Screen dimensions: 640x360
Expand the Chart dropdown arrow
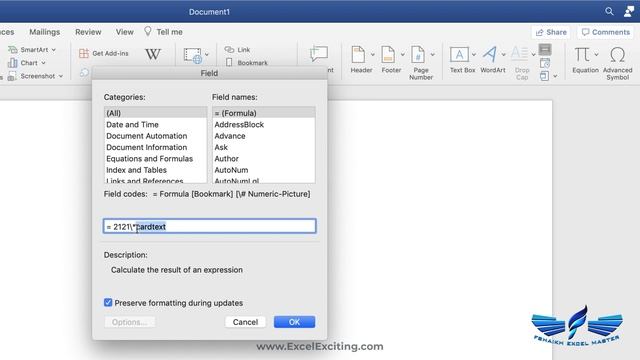pyautogui.click(x=43, y=63)
